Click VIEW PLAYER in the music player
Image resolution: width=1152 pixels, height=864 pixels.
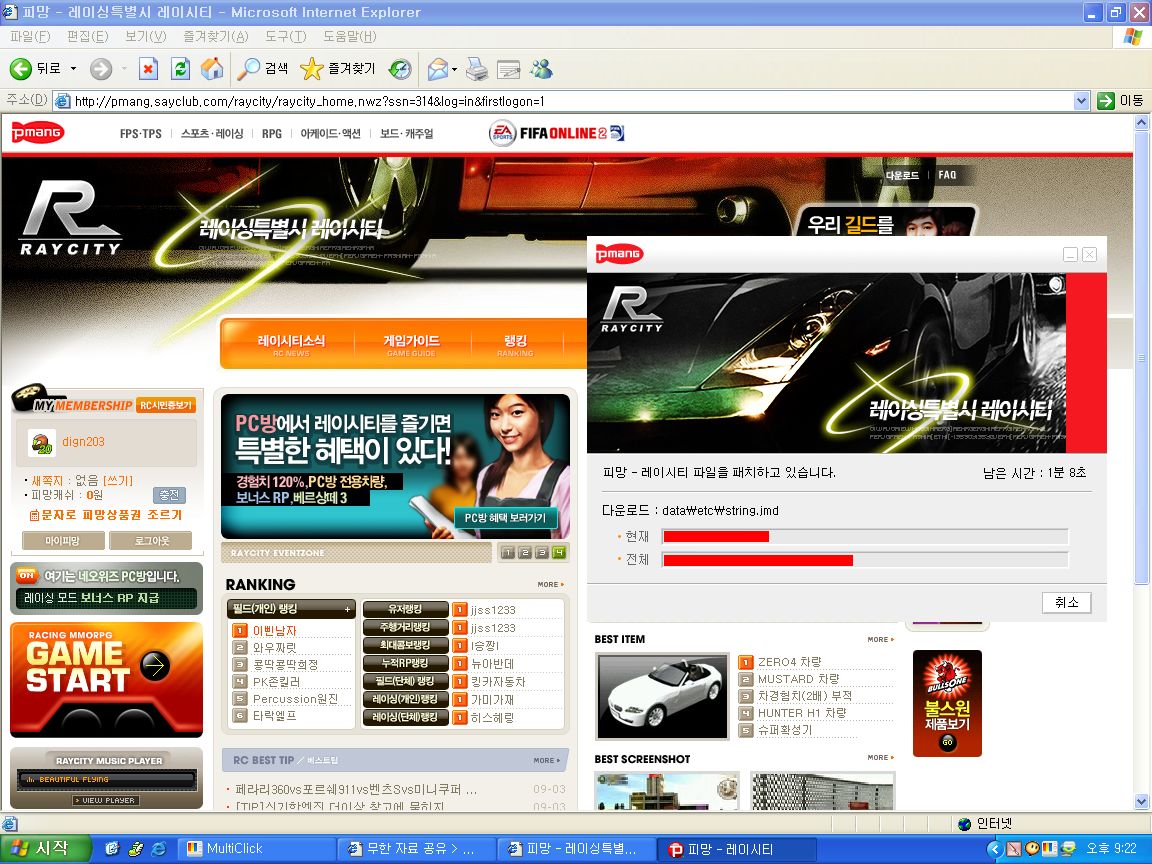point(107,800)
